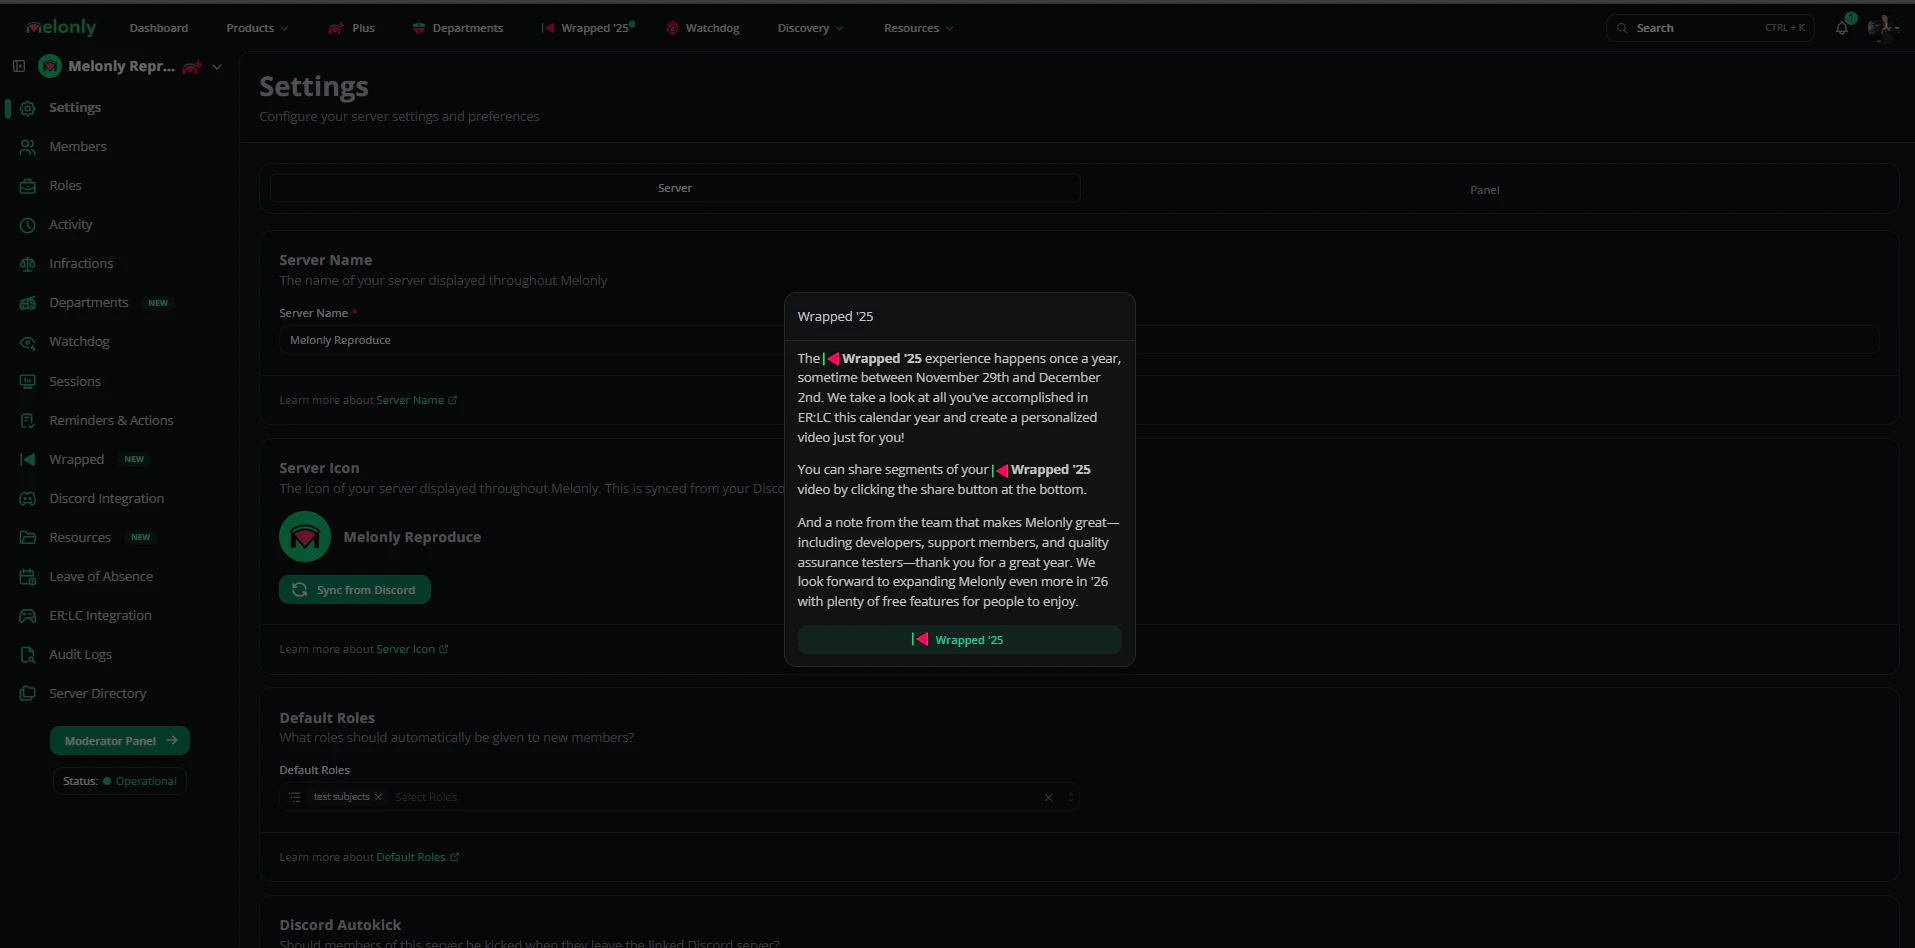
Task: Expand the Products menu
Action: click(257, 28)
